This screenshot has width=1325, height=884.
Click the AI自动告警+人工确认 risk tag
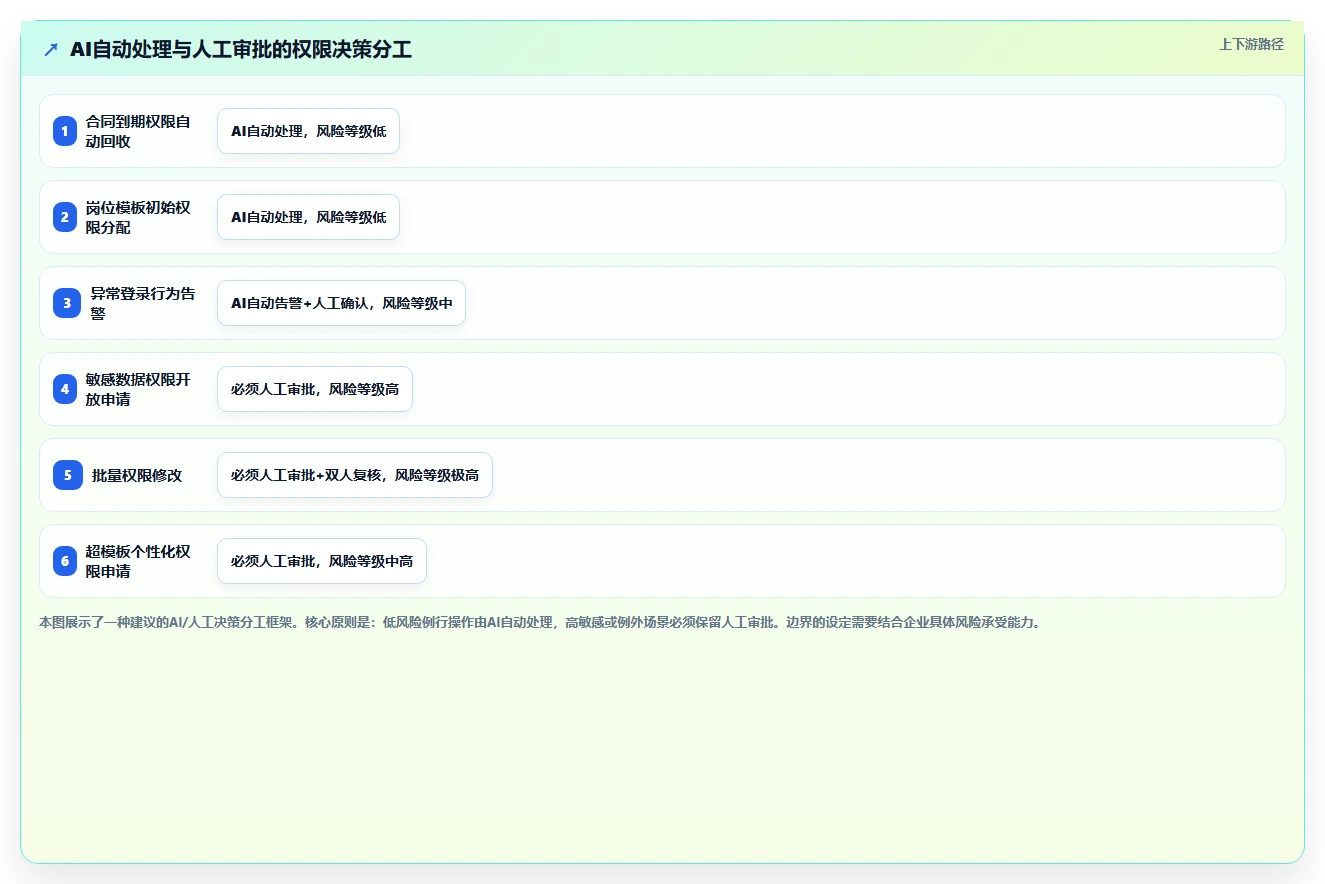(x=341, y=303)
